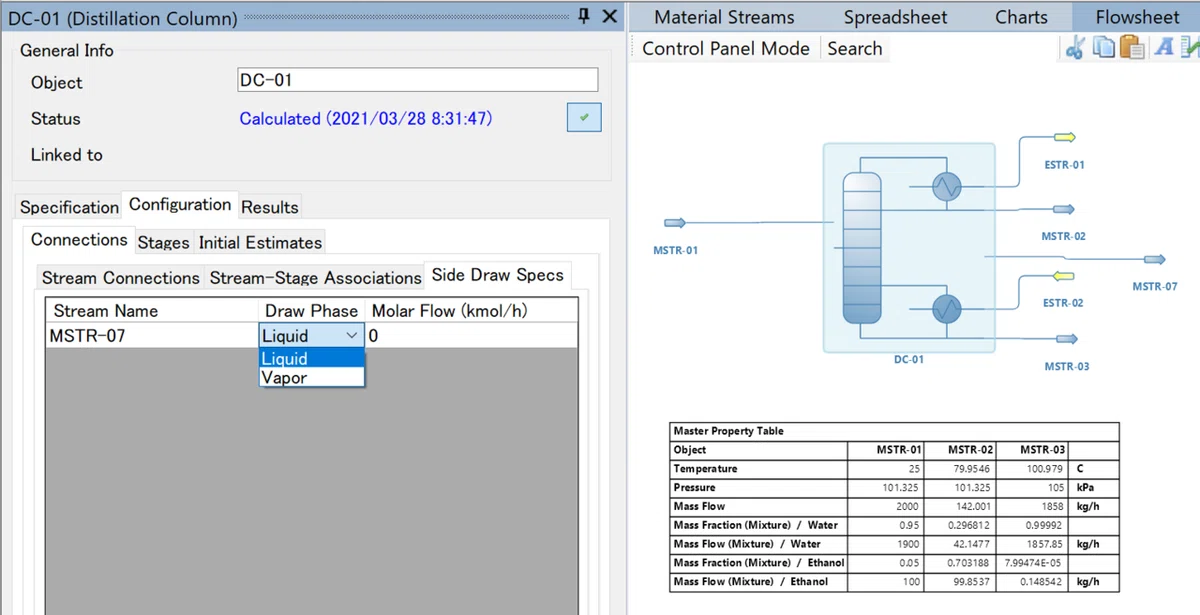Click the Cut scissors icon in flowsheet toolbar
The height and width of the screenshot is (615, 1200).
(x=1075, y=47)
